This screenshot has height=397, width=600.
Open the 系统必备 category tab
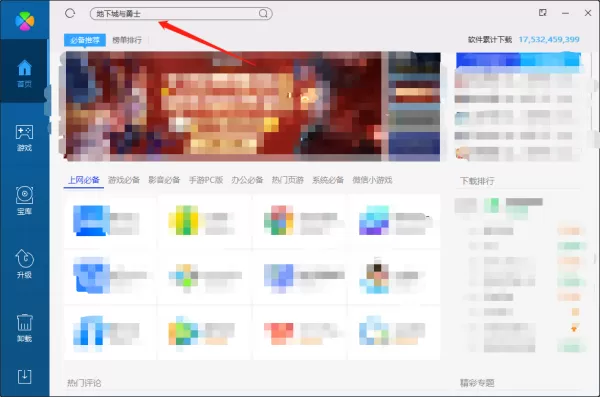328,180
